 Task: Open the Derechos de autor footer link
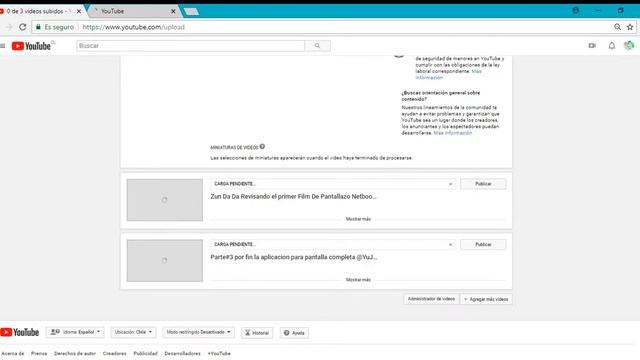(x=75, y=353)
